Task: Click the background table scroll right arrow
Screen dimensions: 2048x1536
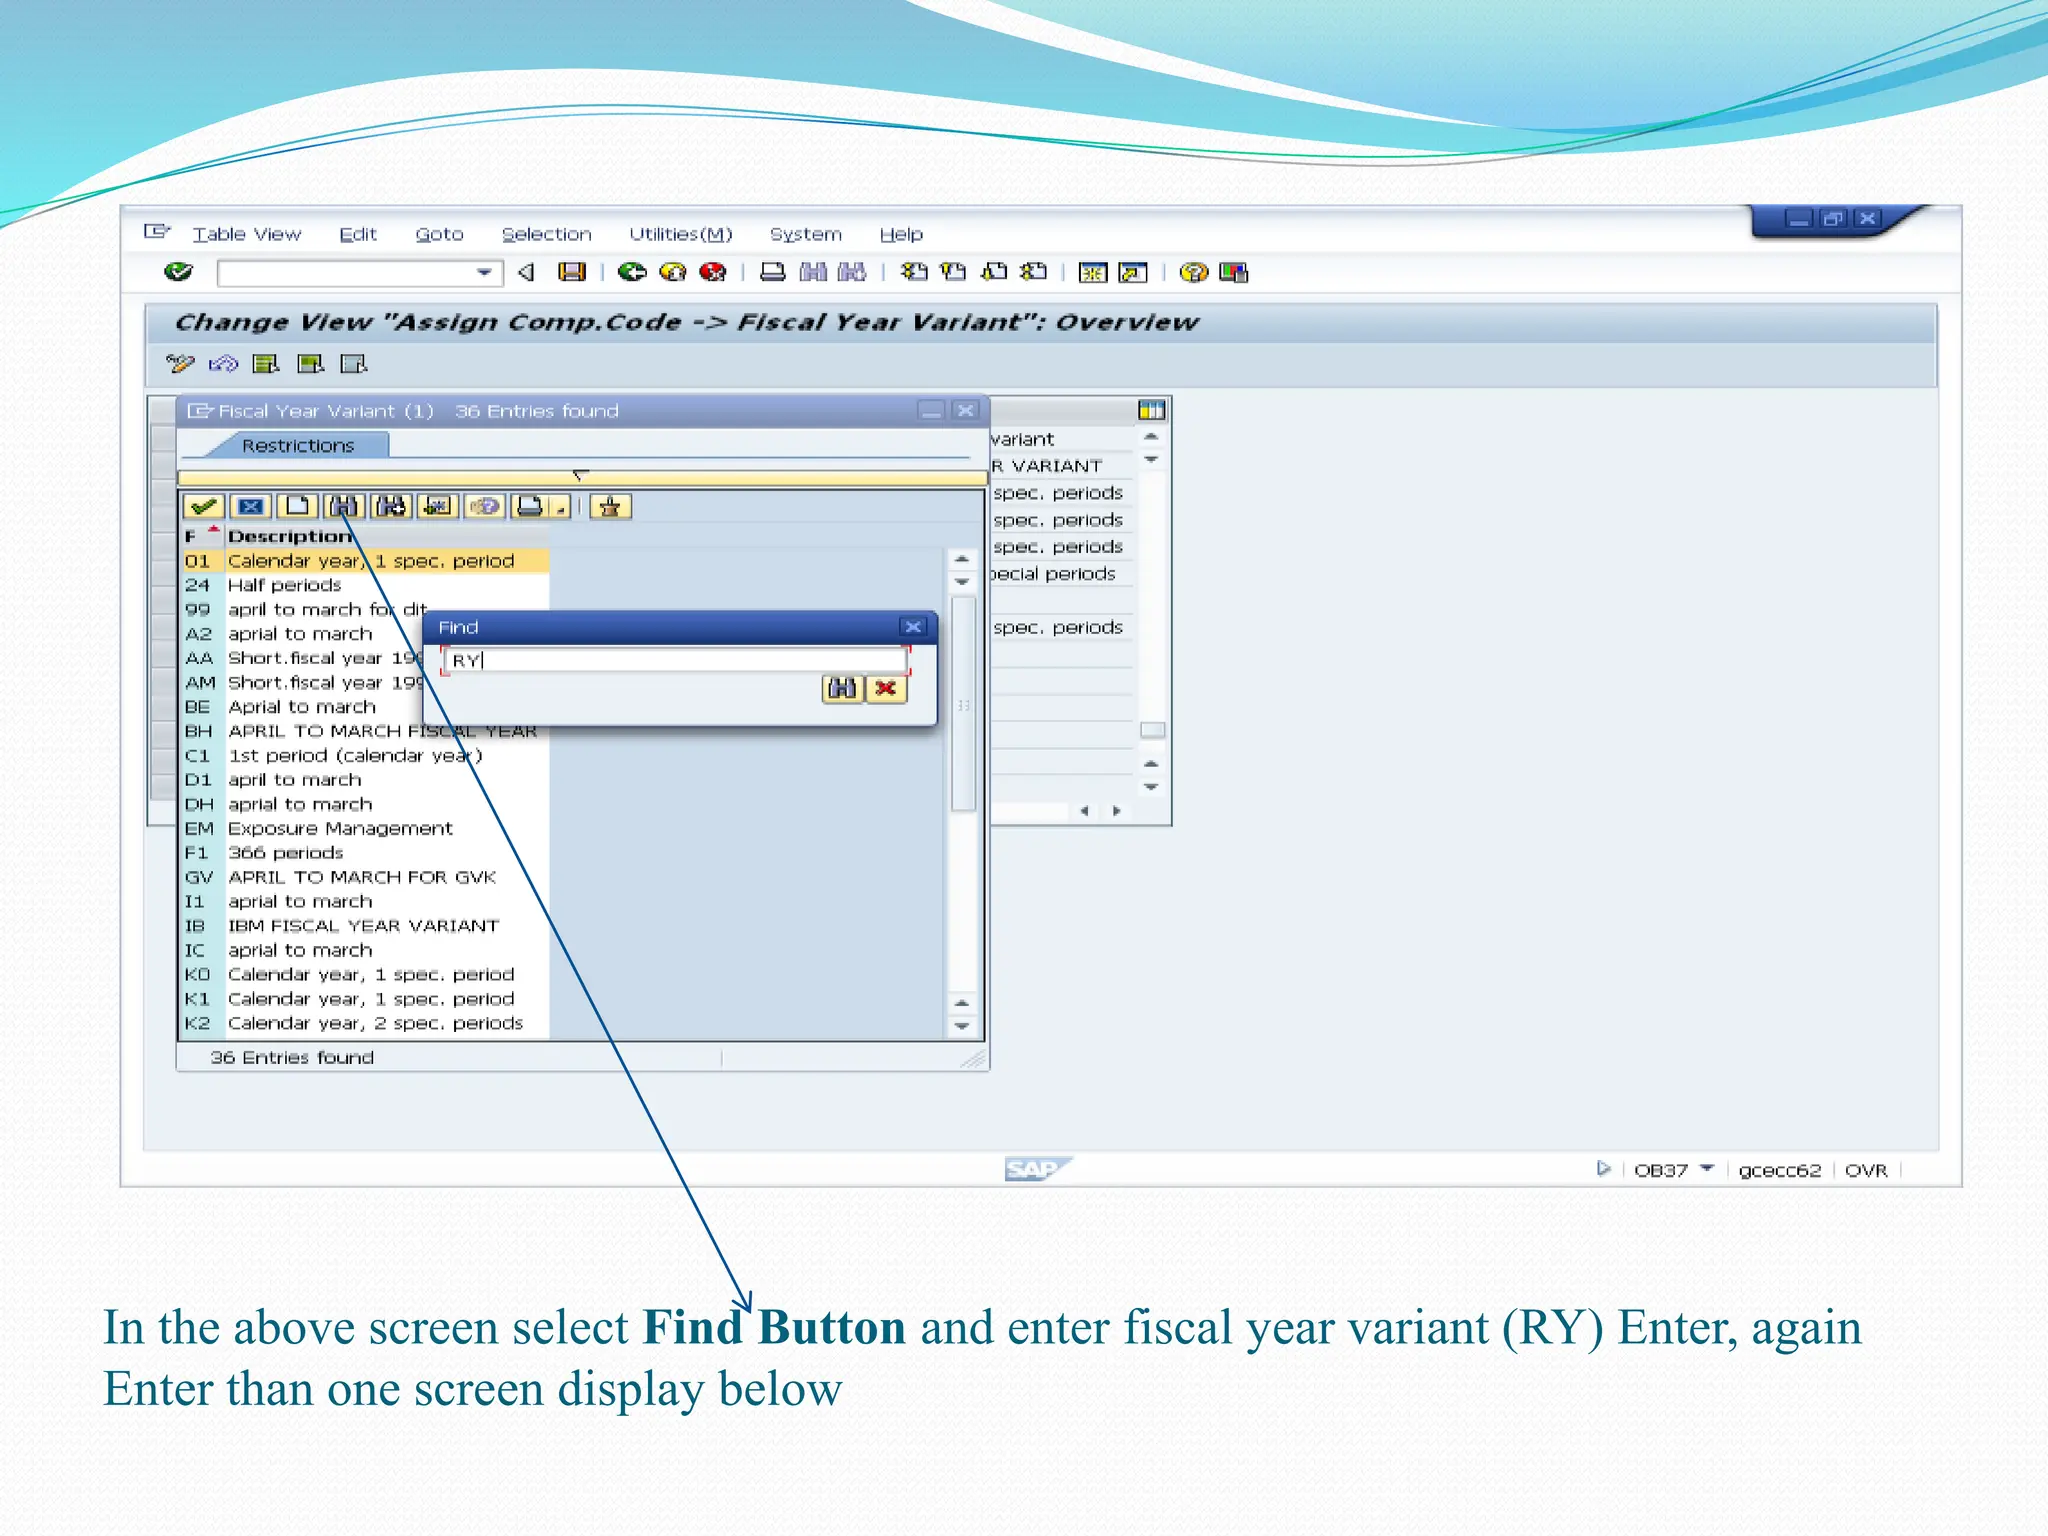Action: click(x=1117, y=811)
